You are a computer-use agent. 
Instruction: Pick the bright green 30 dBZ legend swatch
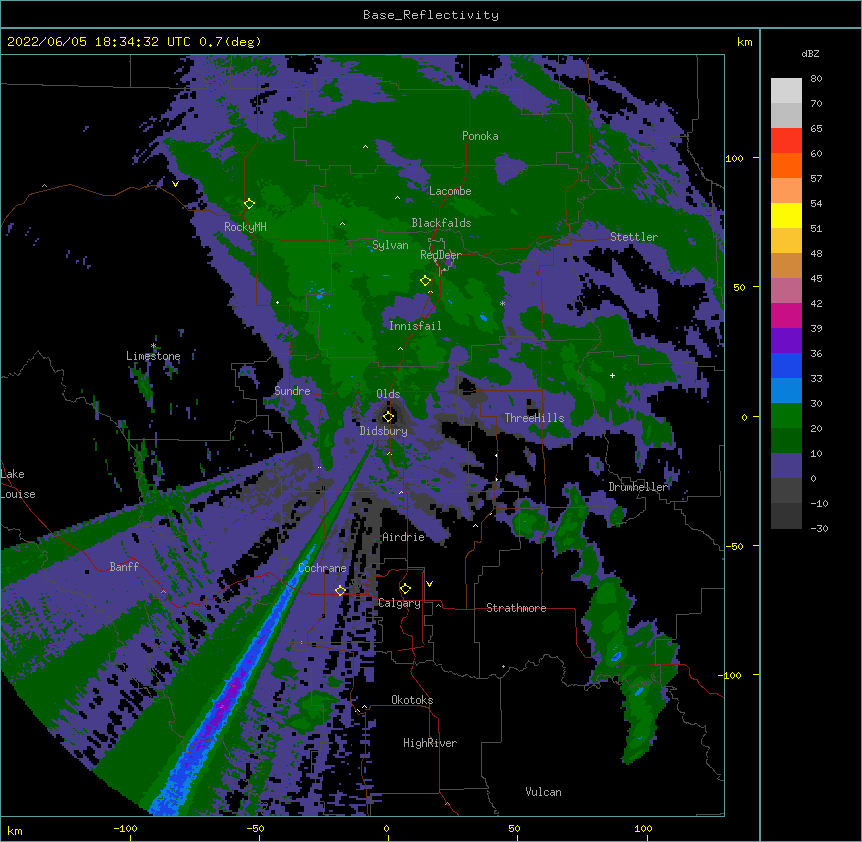point(786,416)
